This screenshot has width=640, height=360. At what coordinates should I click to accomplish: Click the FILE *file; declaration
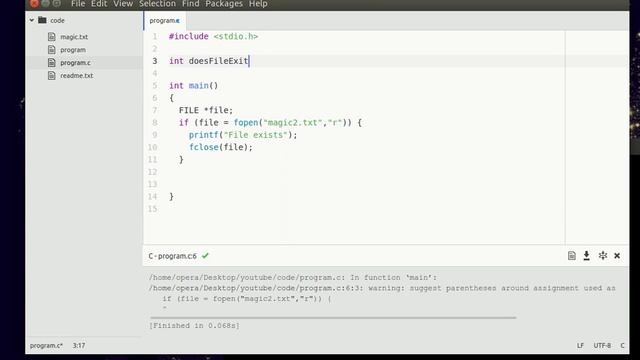[x=206, y=110]
